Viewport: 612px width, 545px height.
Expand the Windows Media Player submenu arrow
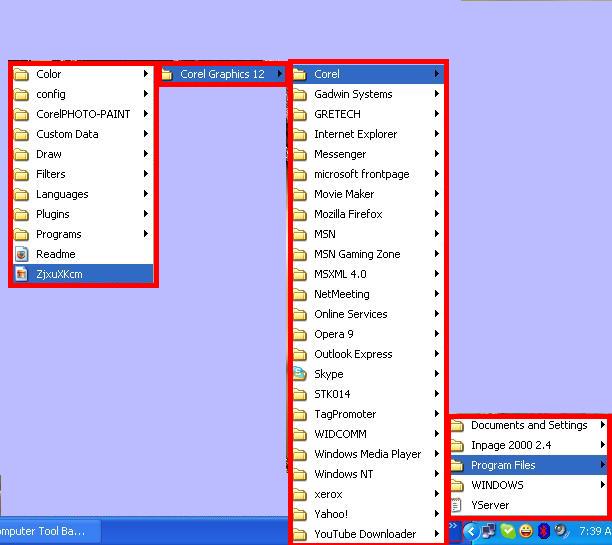point(437,453)
